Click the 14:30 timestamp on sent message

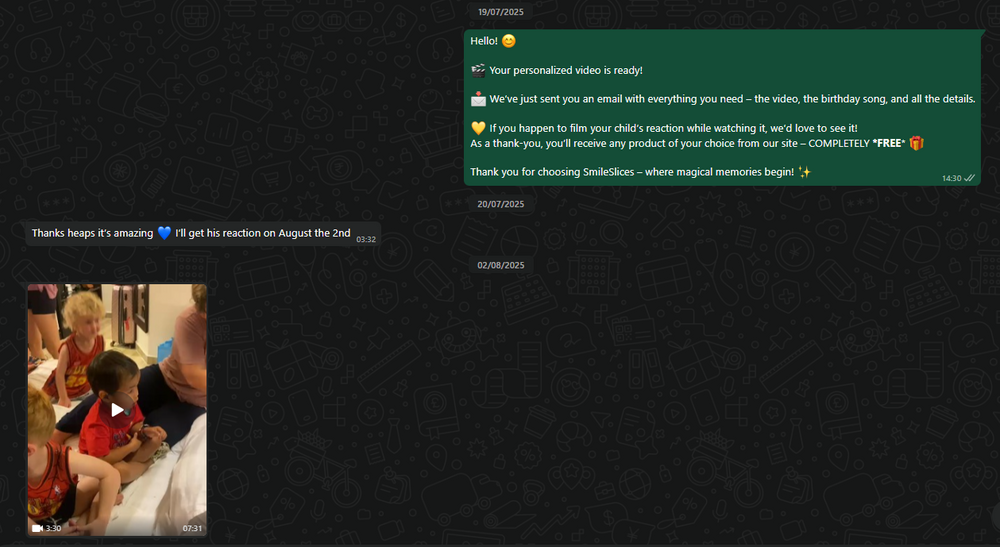[951, 178]
